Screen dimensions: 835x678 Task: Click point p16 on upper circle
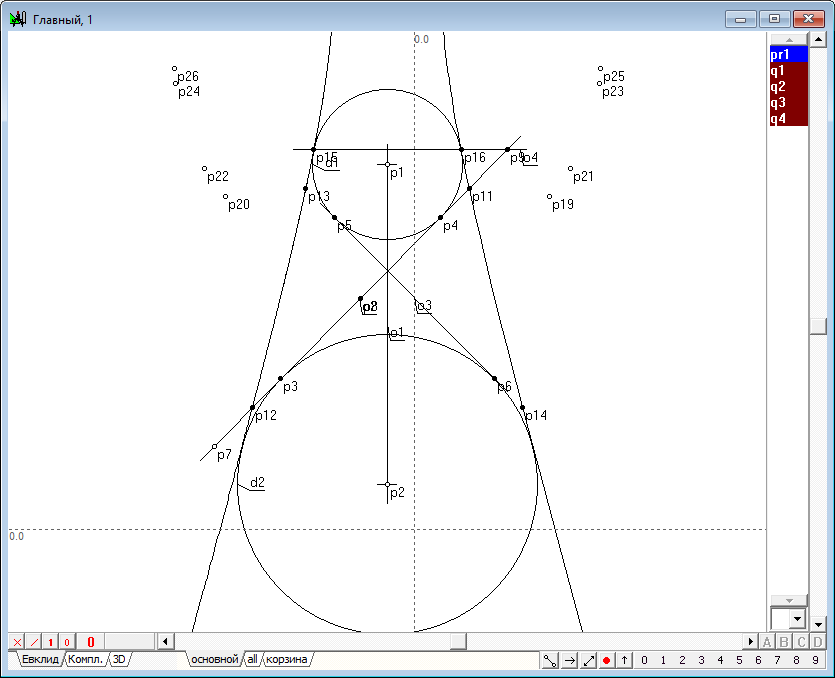[x=462, y=150]
